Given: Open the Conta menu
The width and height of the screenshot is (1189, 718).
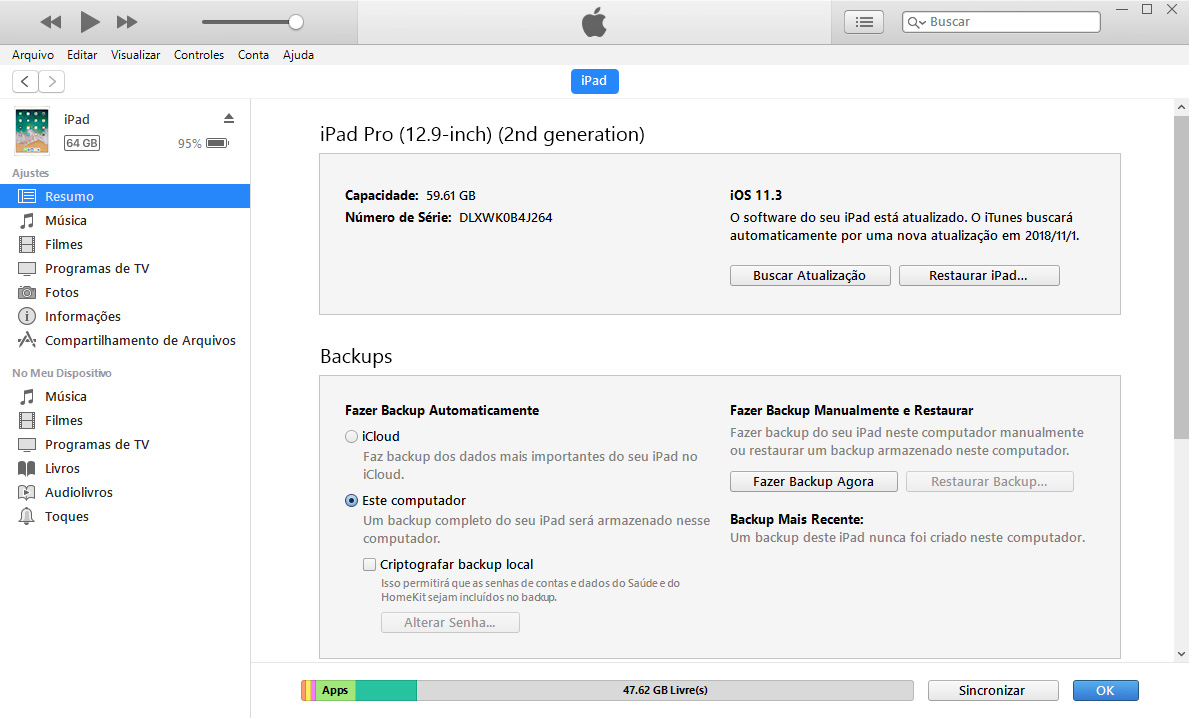Looking at the screenshot, I should point(253,55).
